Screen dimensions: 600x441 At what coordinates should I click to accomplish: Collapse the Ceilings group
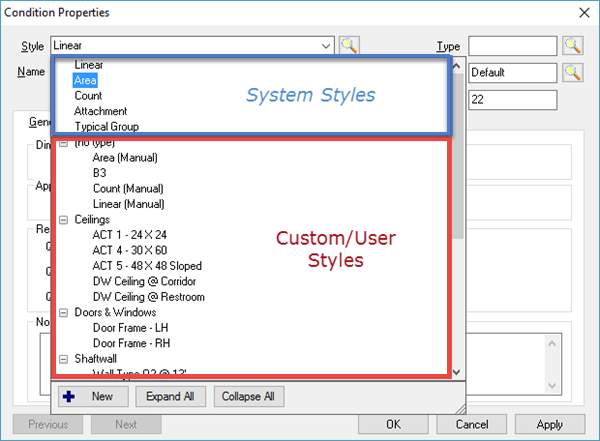pyautogui.click(x=64, y=220)
